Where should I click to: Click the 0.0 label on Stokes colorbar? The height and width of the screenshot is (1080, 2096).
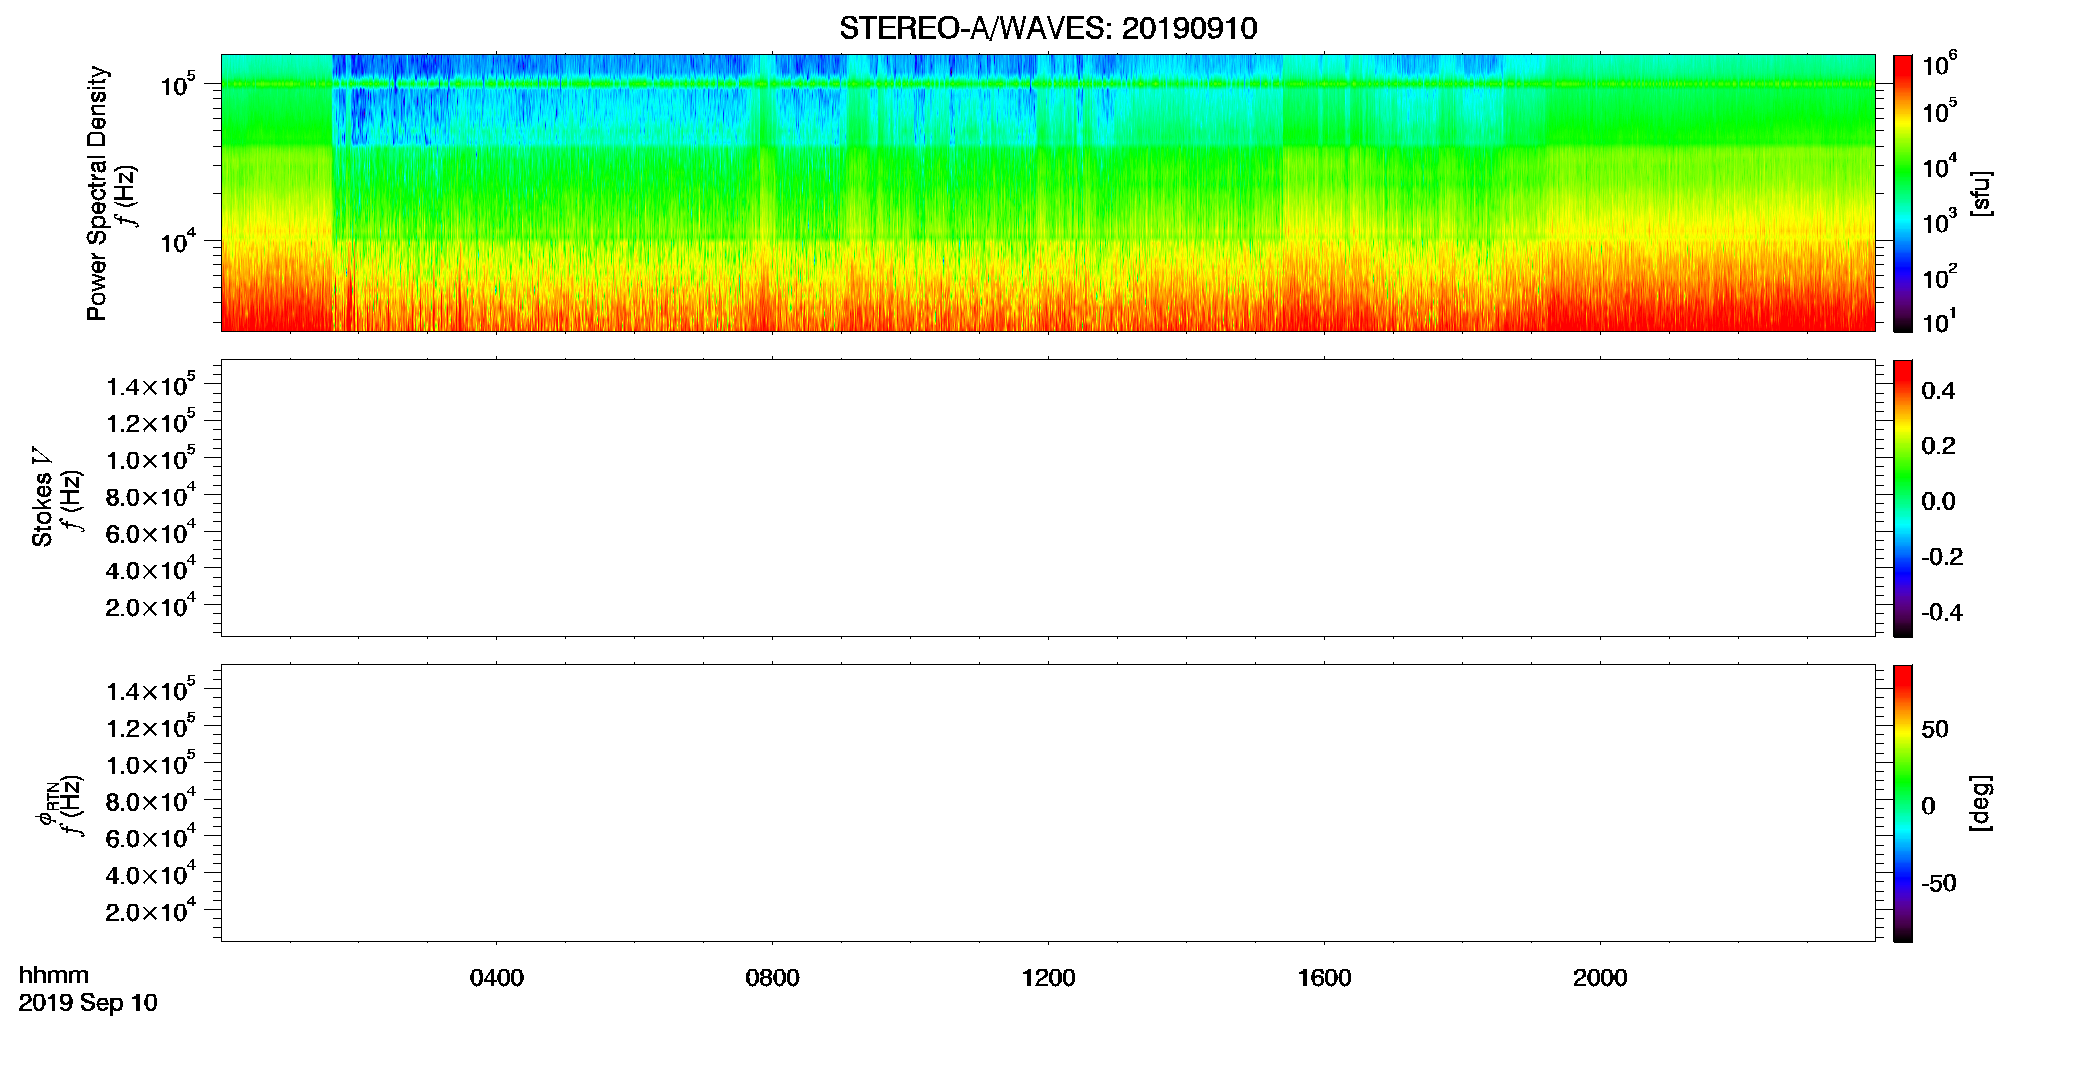point(1939,502)
